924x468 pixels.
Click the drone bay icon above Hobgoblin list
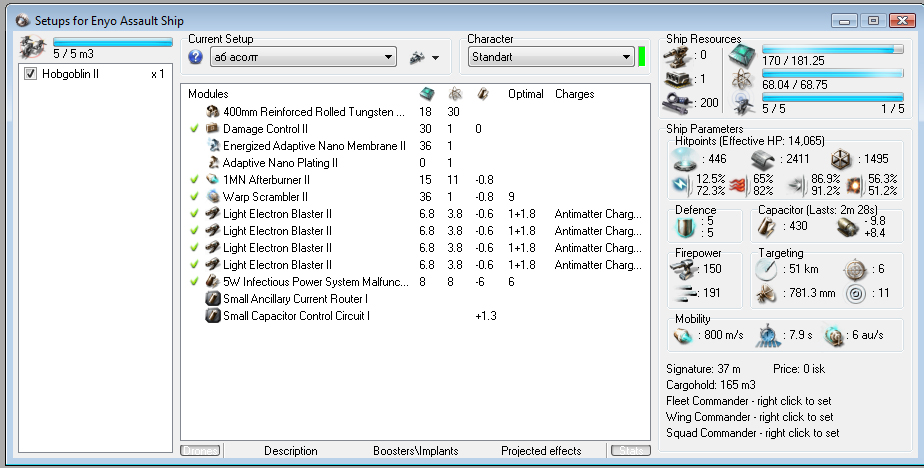pos(33,47)
